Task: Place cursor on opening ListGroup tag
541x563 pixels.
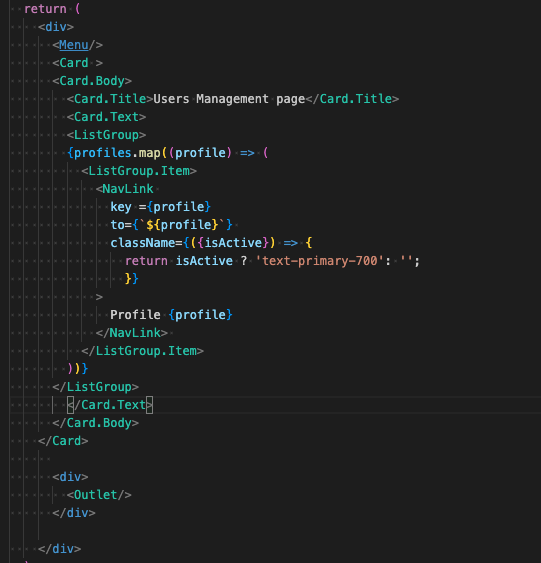Action: tap(106, 135)
